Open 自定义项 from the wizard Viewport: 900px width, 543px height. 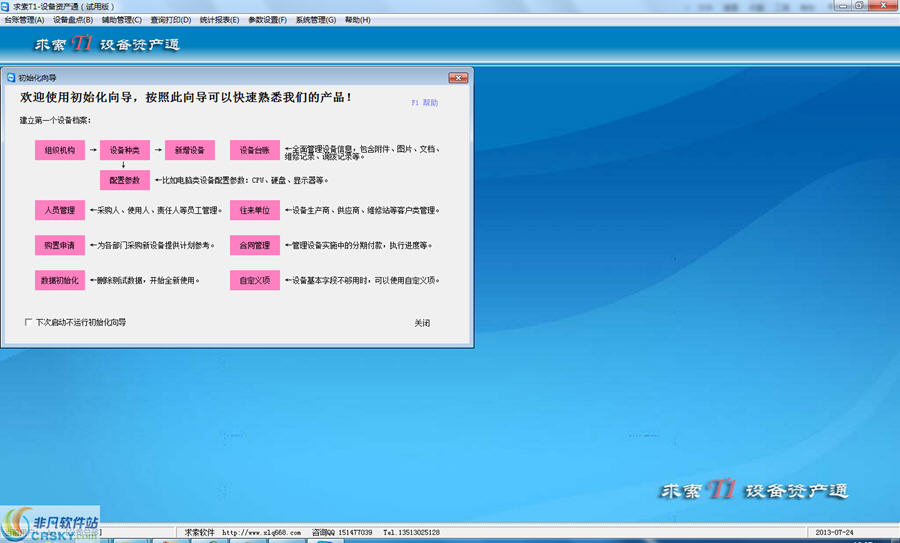[x=255, y=280]
